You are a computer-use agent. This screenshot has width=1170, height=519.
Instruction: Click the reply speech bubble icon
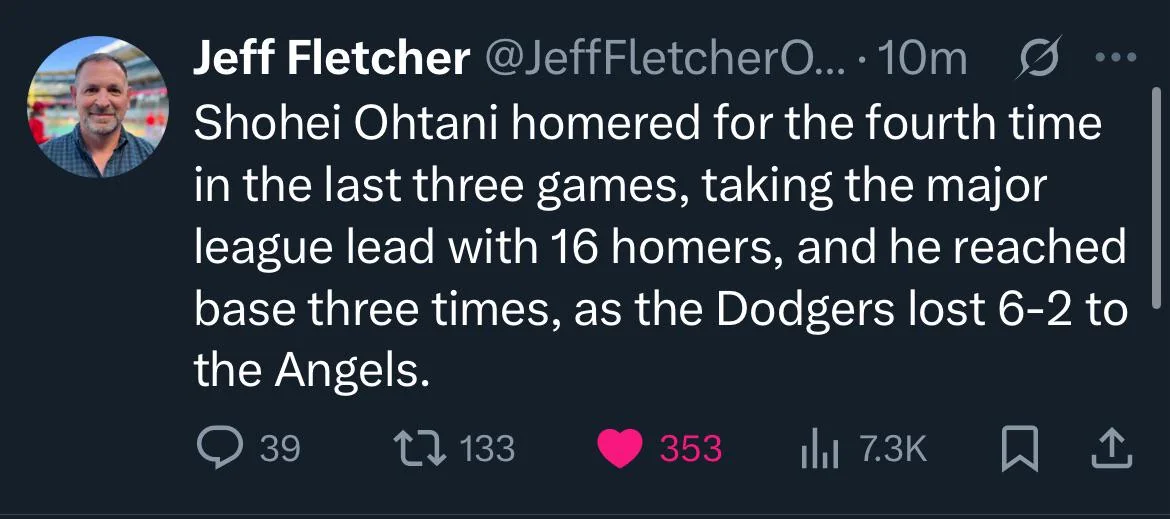click(219, 447)
